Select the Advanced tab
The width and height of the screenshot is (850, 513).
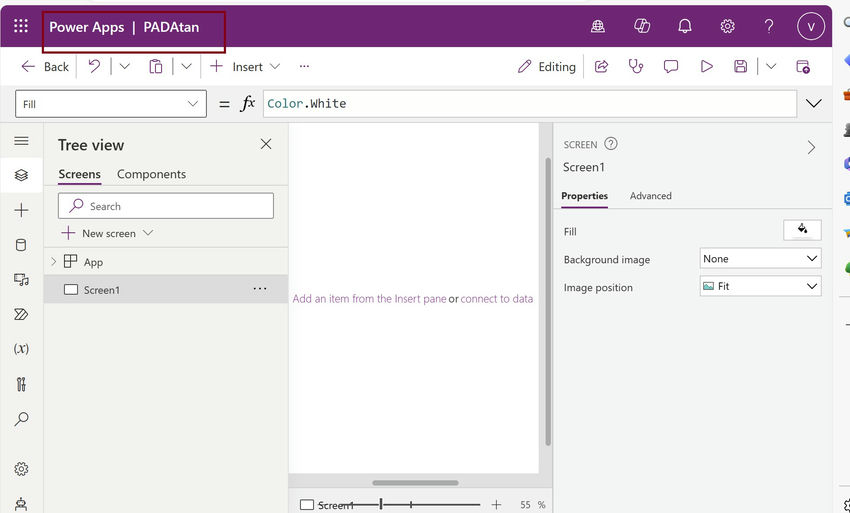pos(651,196)
